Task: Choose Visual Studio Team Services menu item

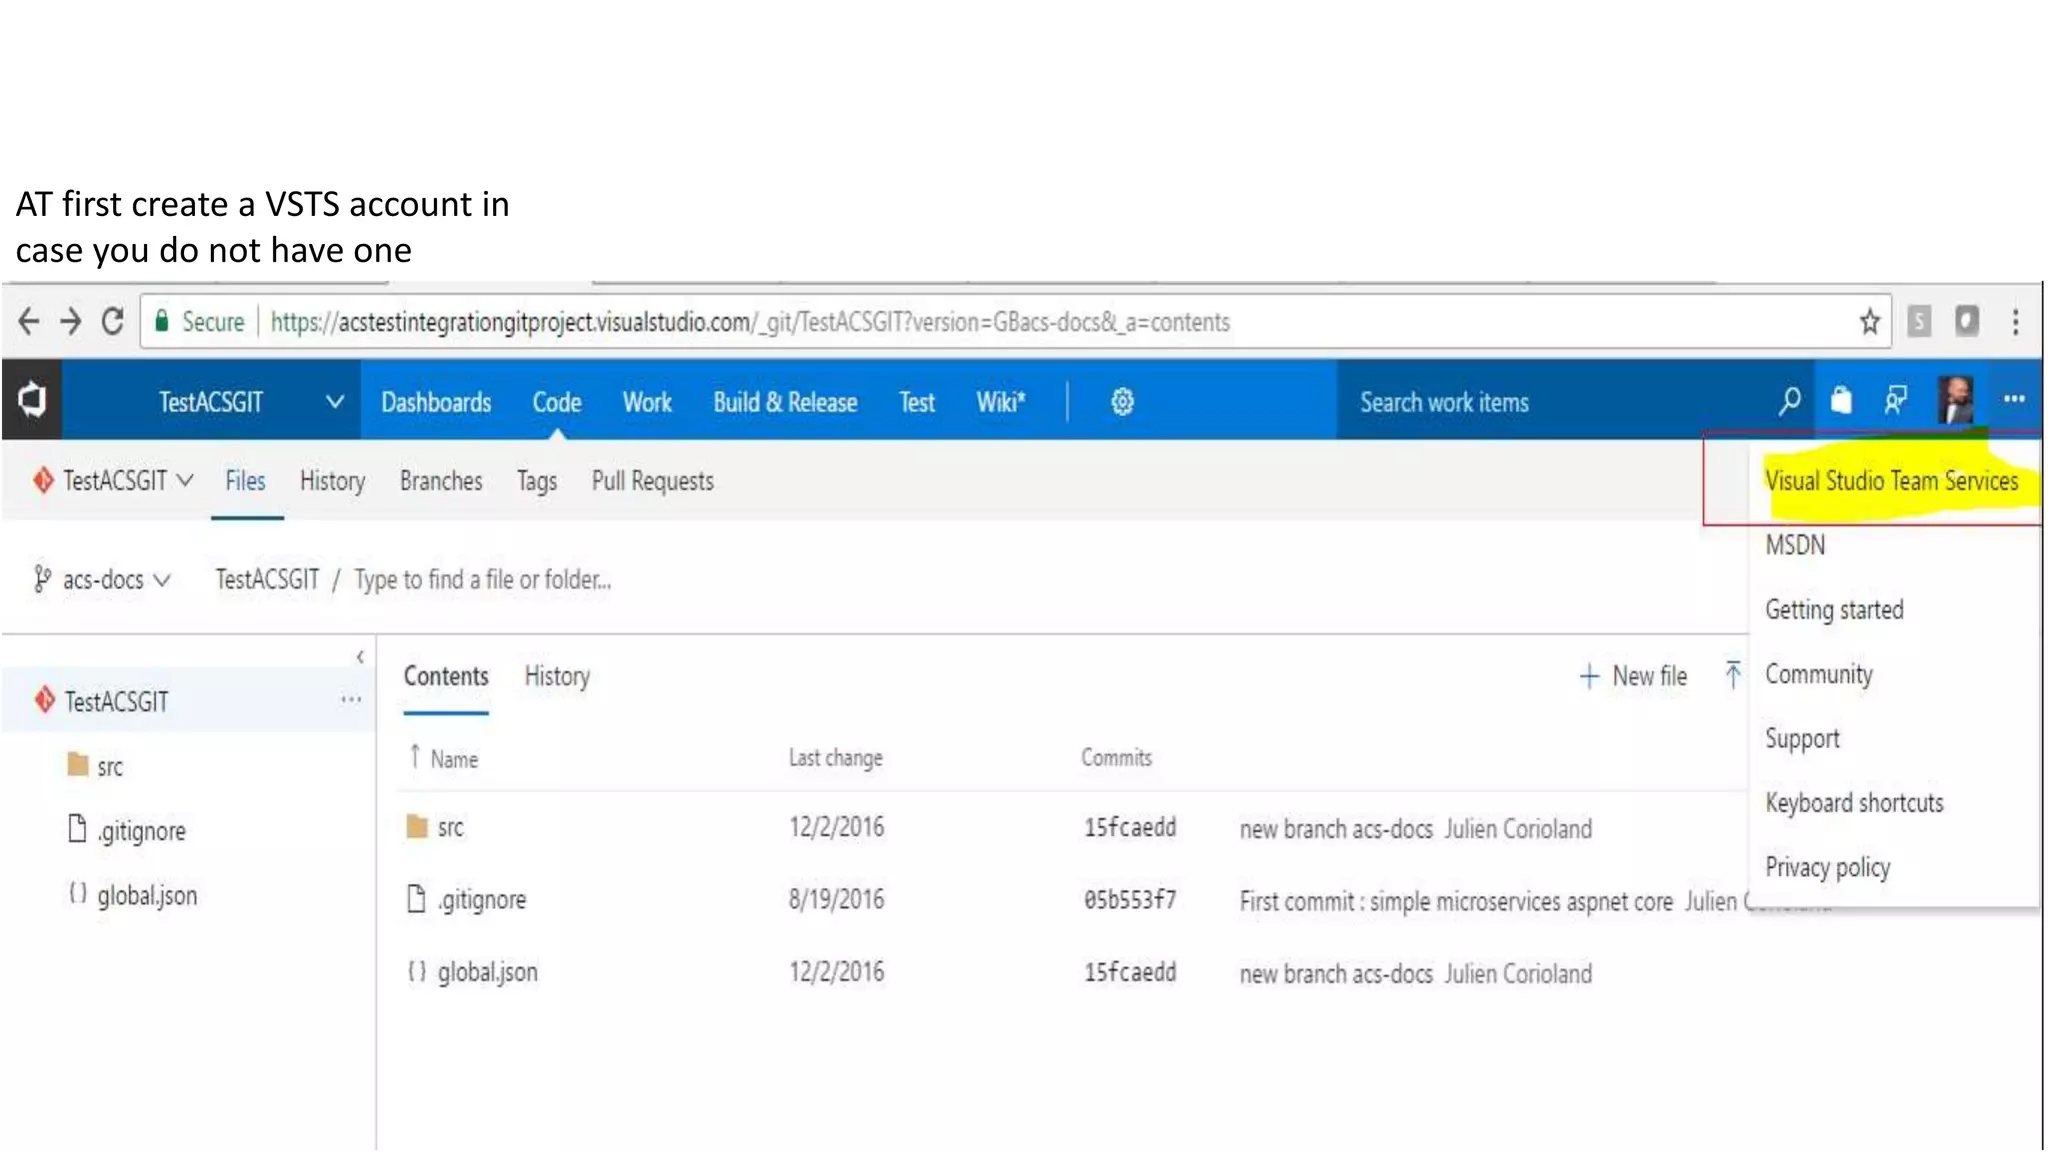Action: pyautogui.click(x=1891, y=481)
